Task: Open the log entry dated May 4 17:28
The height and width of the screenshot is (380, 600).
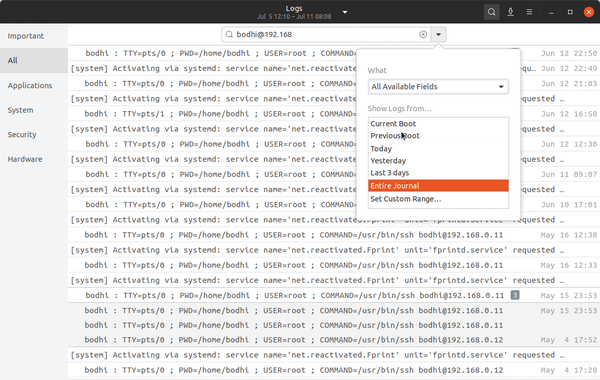Action: 334,370
